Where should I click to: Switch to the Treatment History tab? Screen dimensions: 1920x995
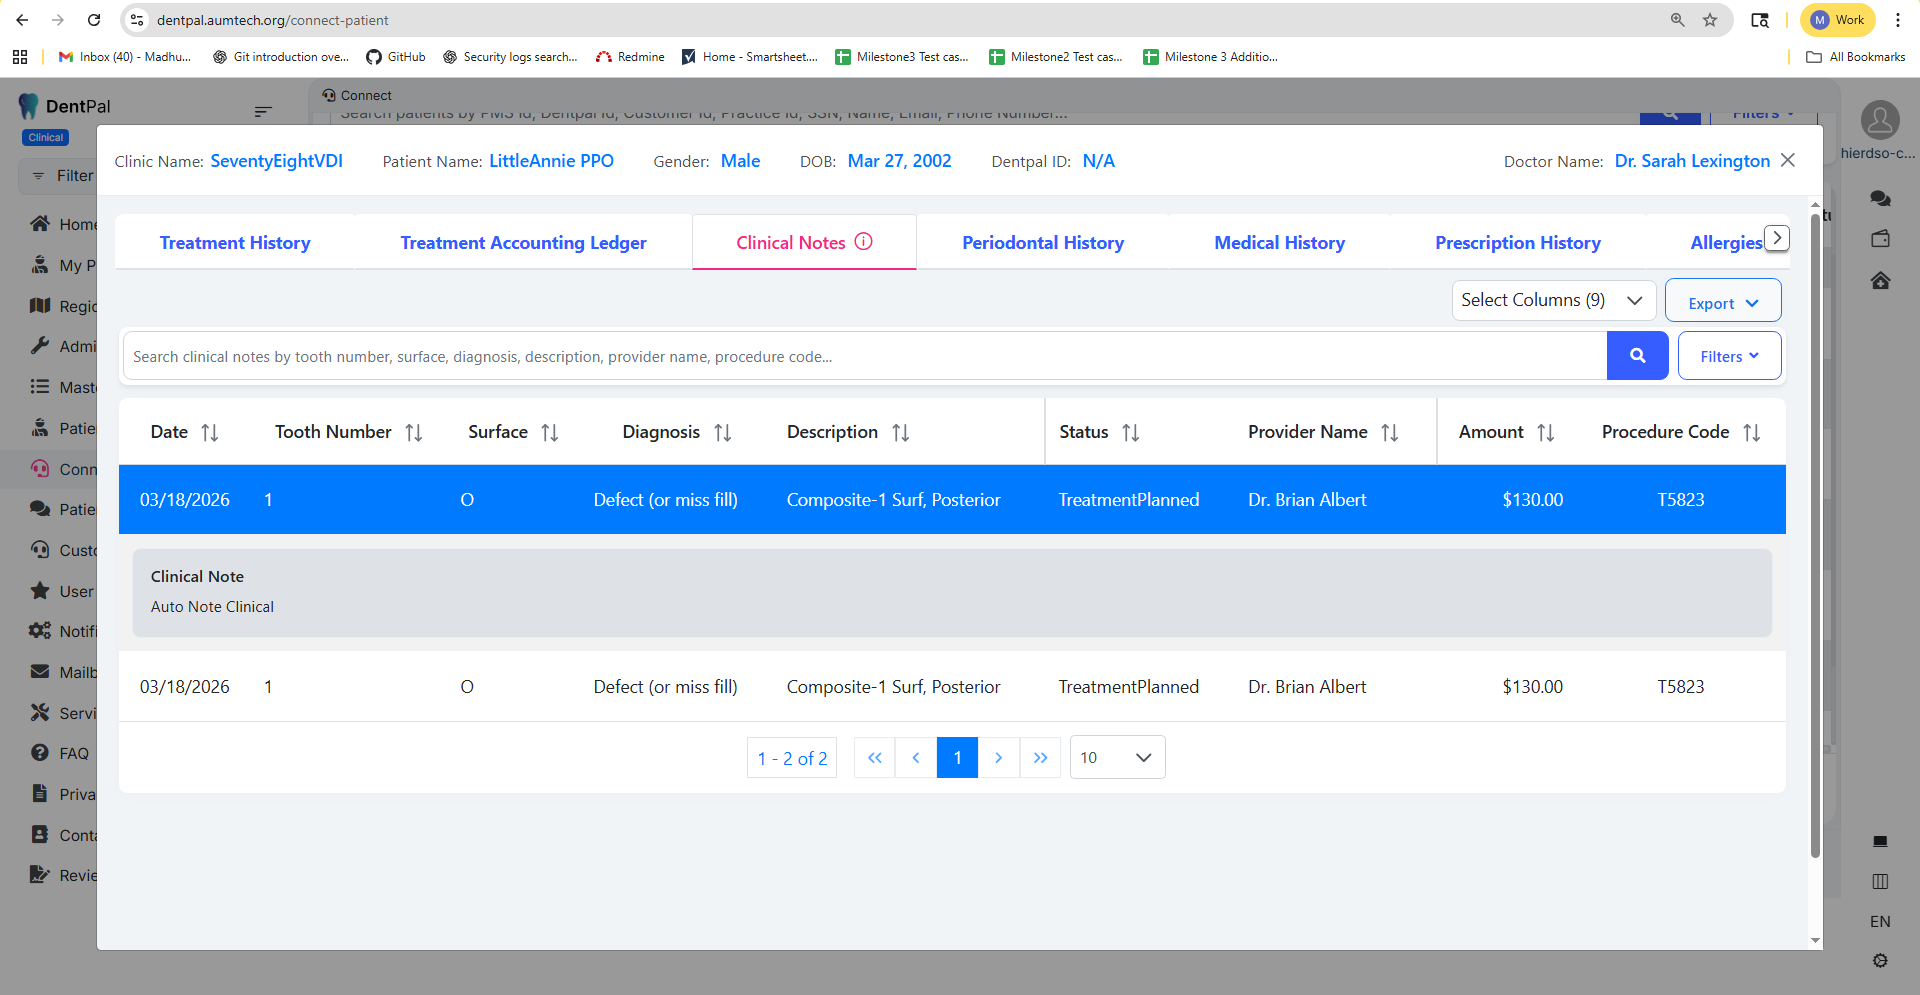click(235, 243)
